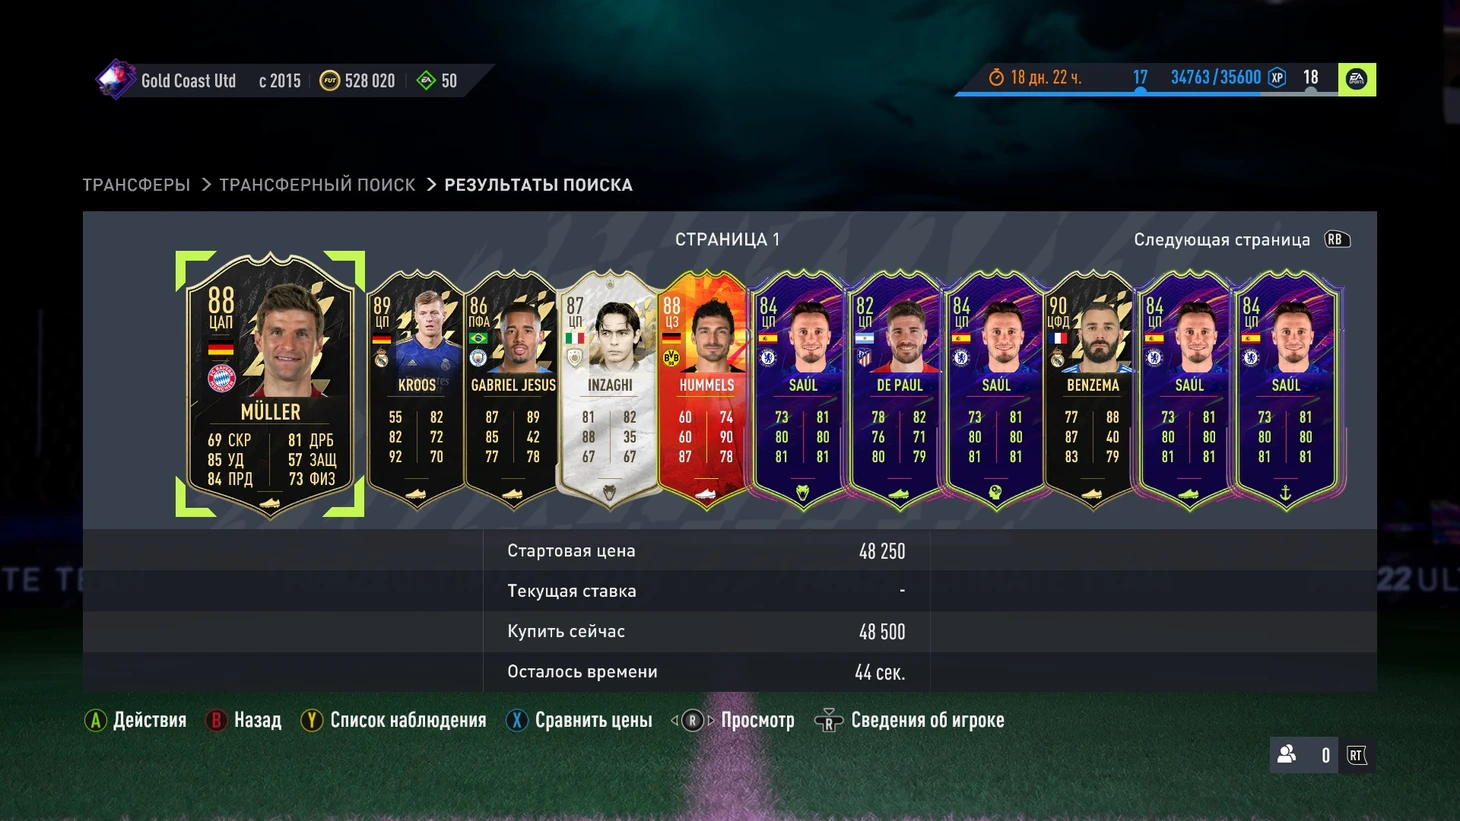Click the season timer clock icon

click(996, 78)
